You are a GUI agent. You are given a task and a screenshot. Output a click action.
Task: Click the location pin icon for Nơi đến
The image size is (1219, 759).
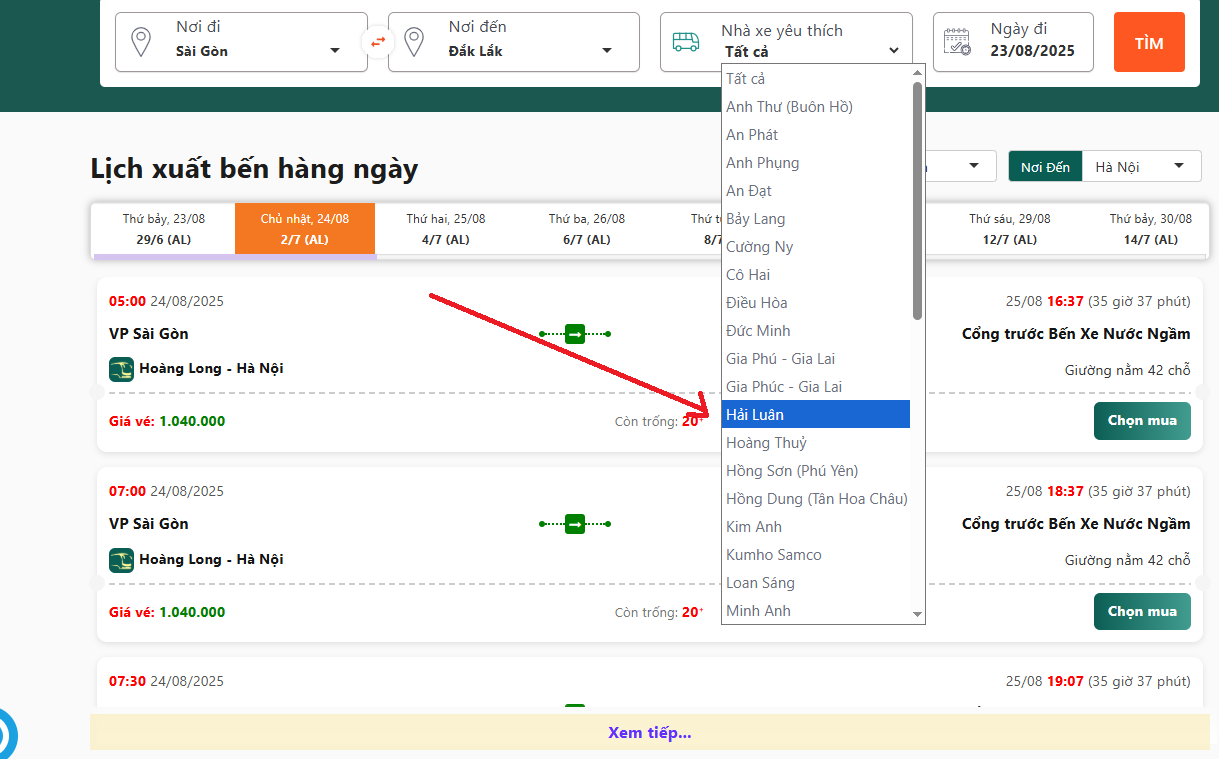[414, 42]
